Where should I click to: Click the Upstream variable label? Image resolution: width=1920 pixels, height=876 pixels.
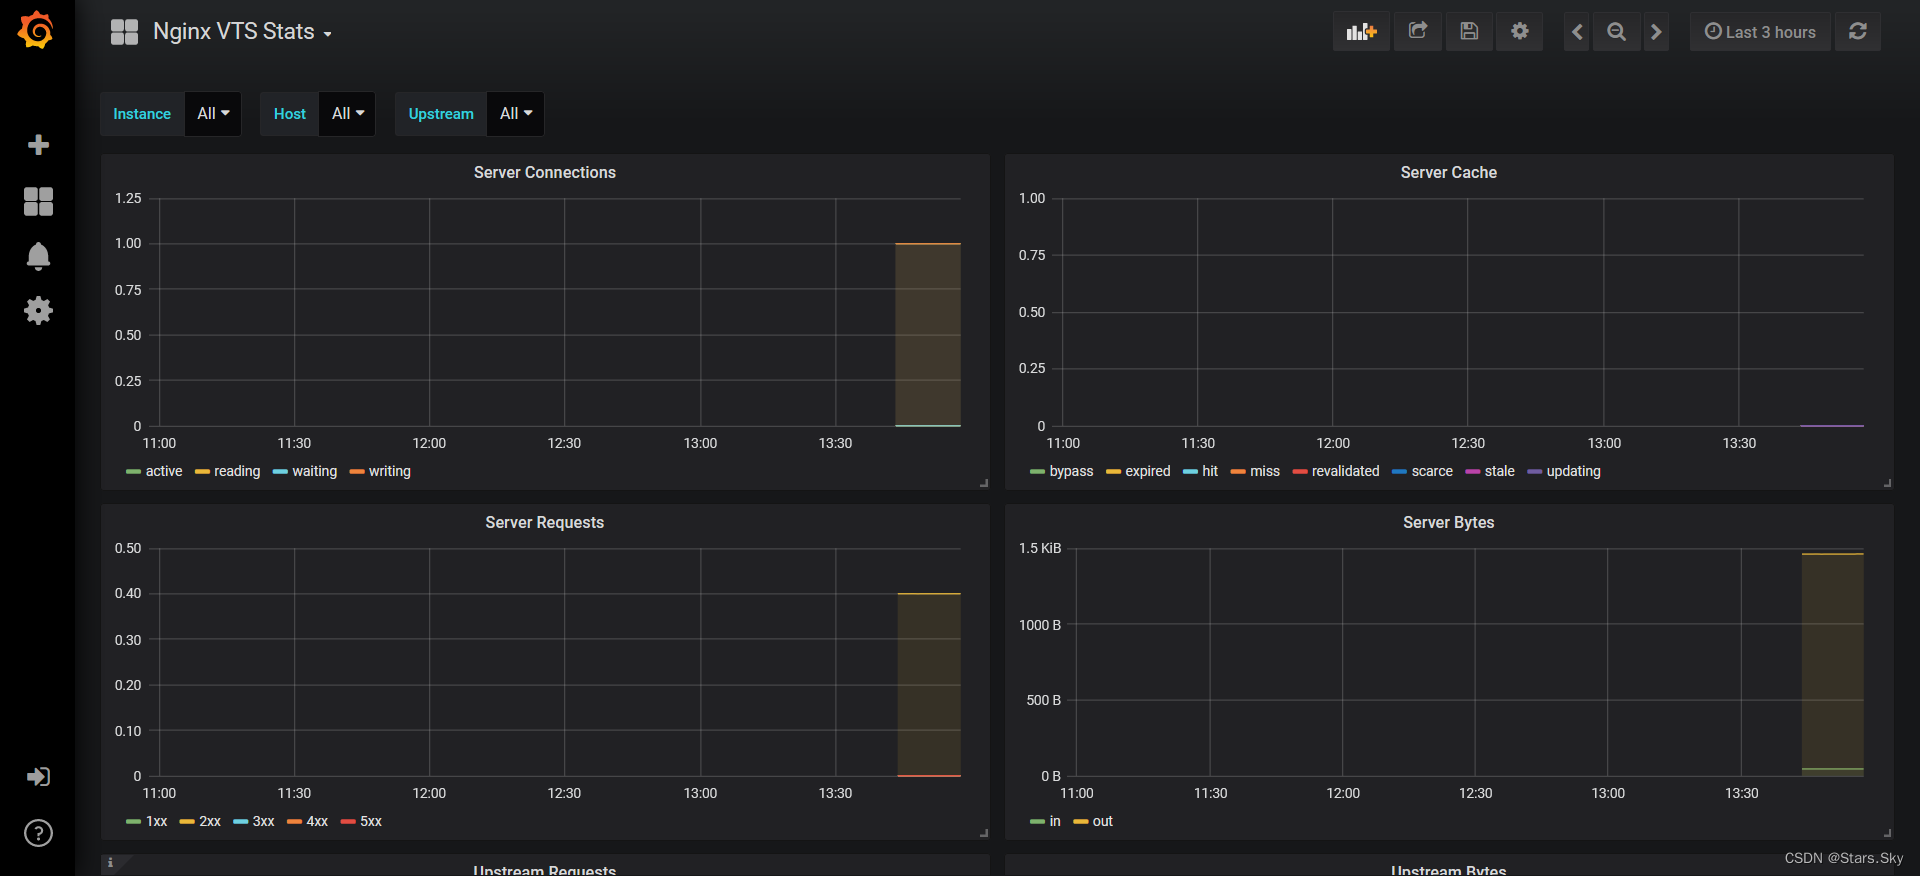coord(441,114)
